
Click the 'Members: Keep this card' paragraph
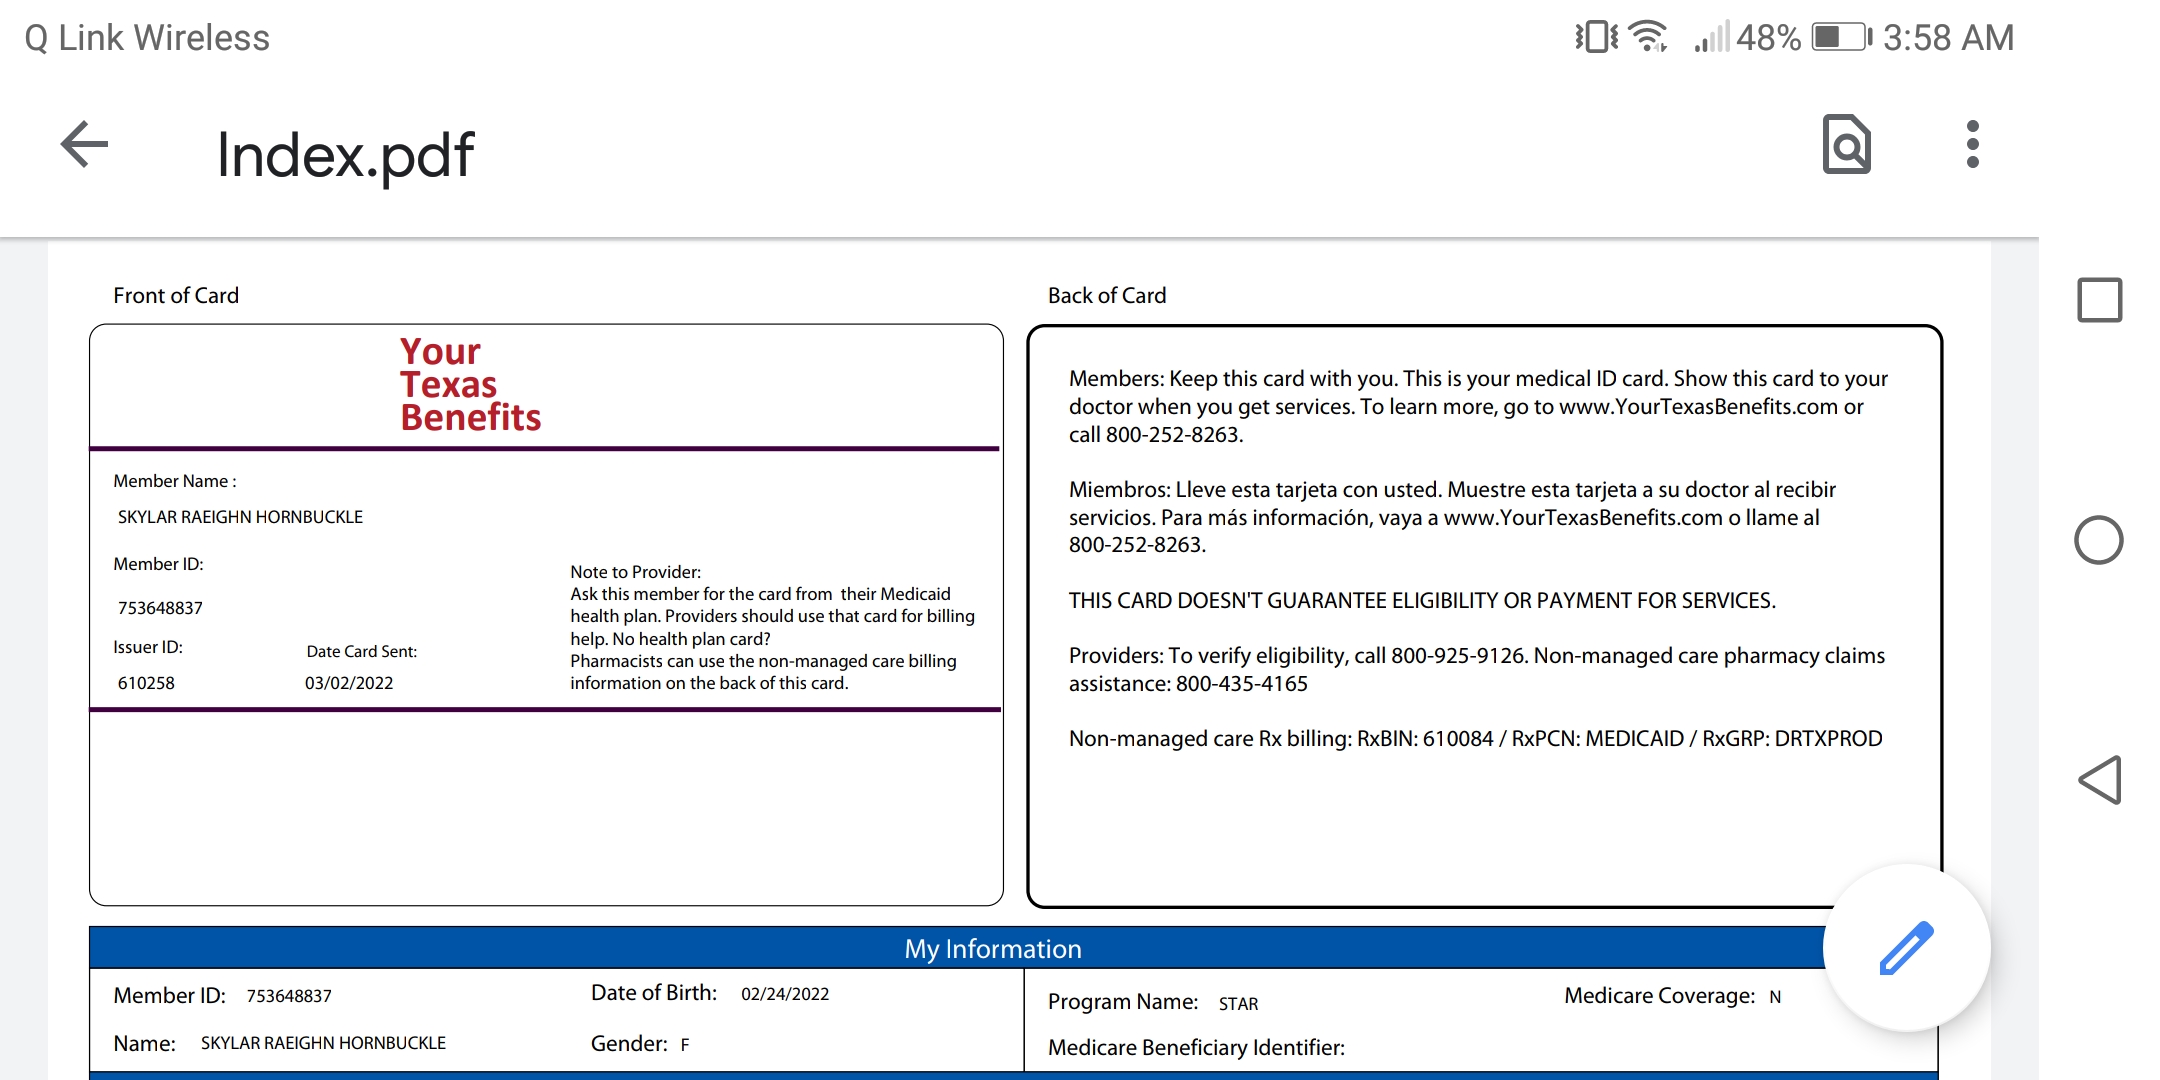pyautogui.click(x=1478, y=406)
